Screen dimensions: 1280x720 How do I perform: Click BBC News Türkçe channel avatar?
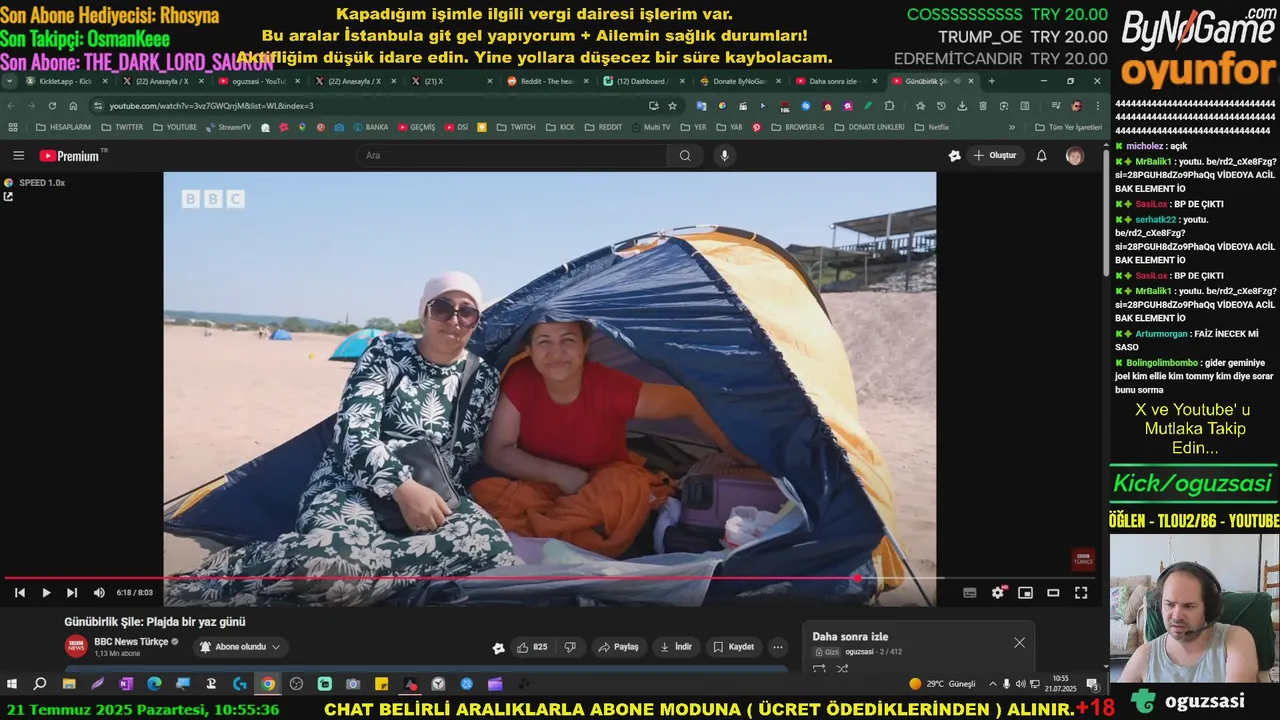76,647
